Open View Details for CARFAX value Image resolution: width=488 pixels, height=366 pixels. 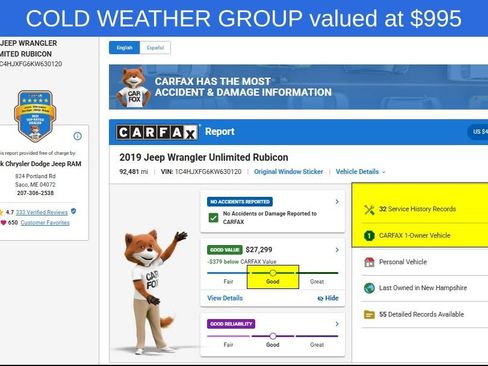point(225,298)
